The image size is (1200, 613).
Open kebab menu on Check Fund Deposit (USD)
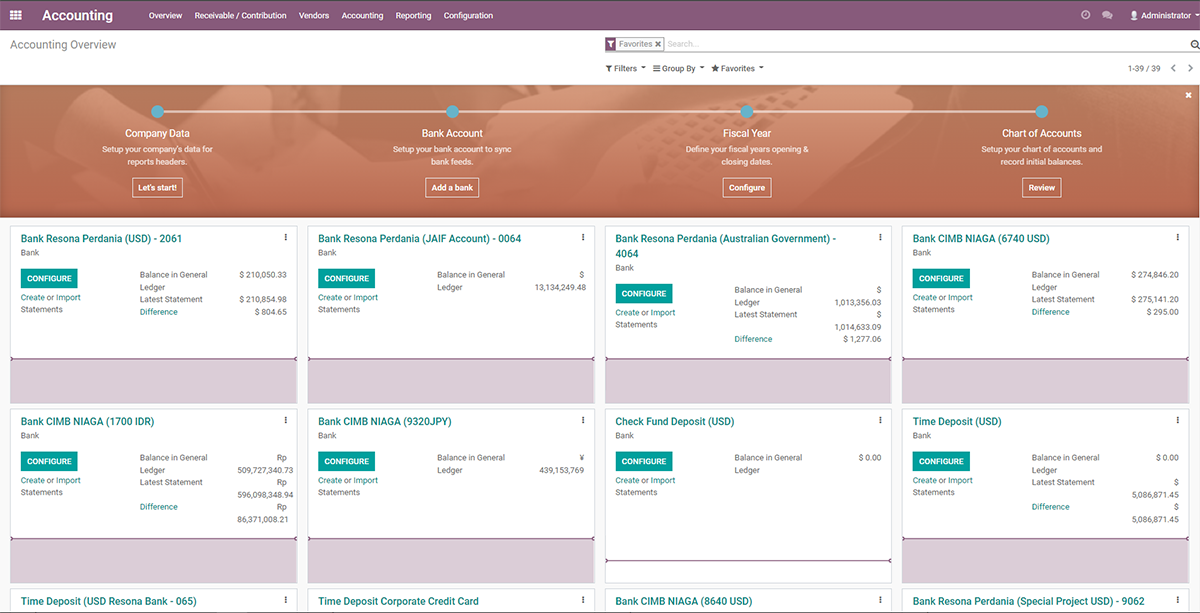(881, 421)
